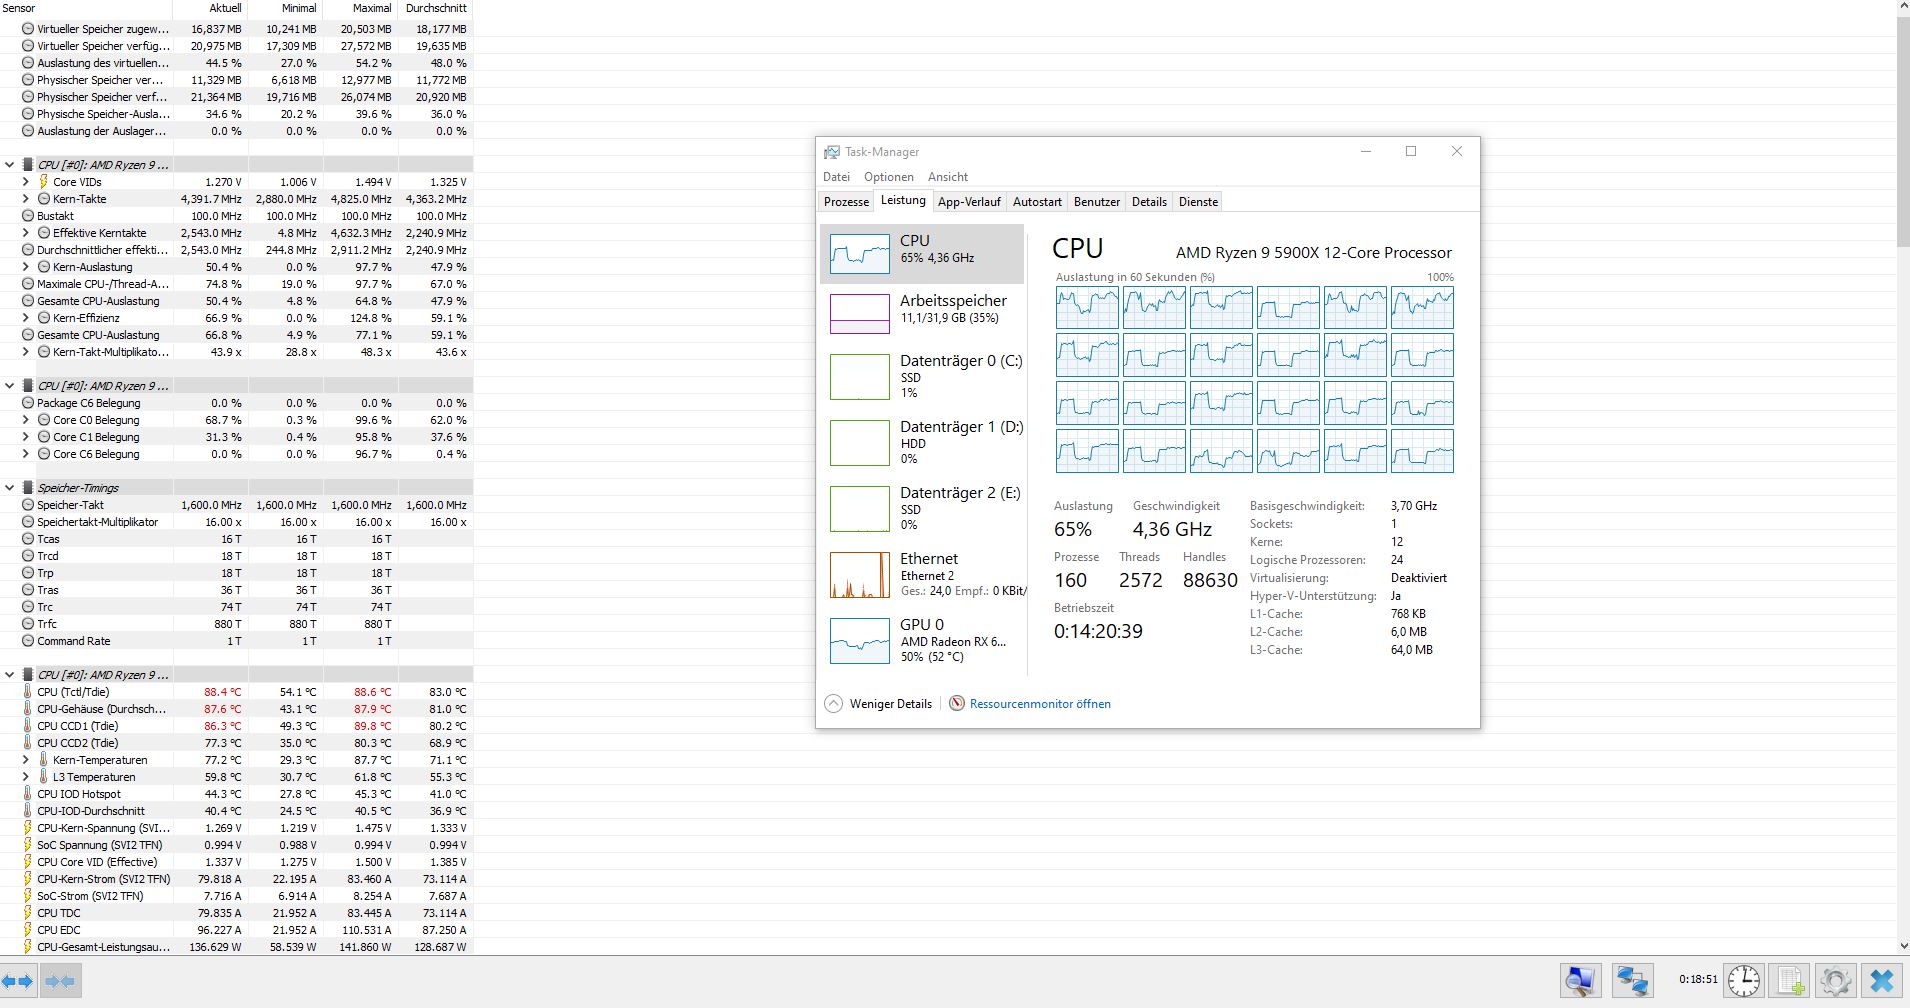Switch to the Autostart tab
Screen dimensions: 1910x1008
pyautogui.click(x=1037, y=202)
